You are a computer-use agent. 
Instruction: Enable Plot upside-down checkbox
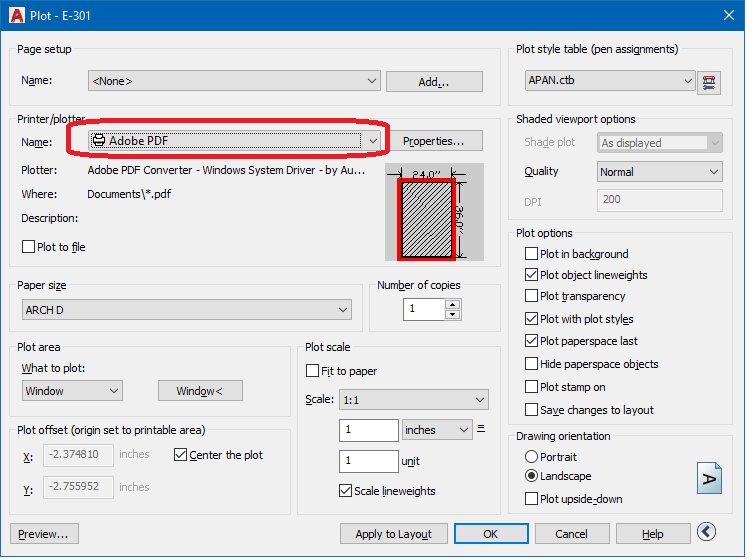click(531, 499)
